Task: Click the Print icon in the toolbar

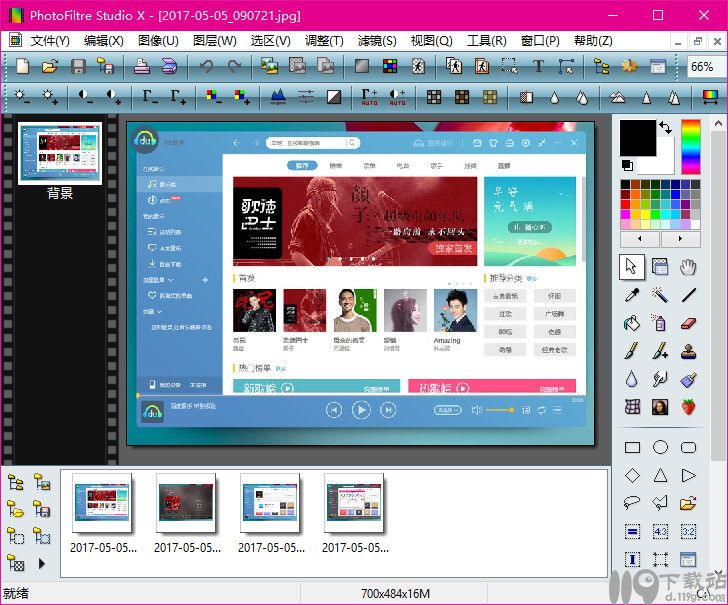Action: click(142, 66)
